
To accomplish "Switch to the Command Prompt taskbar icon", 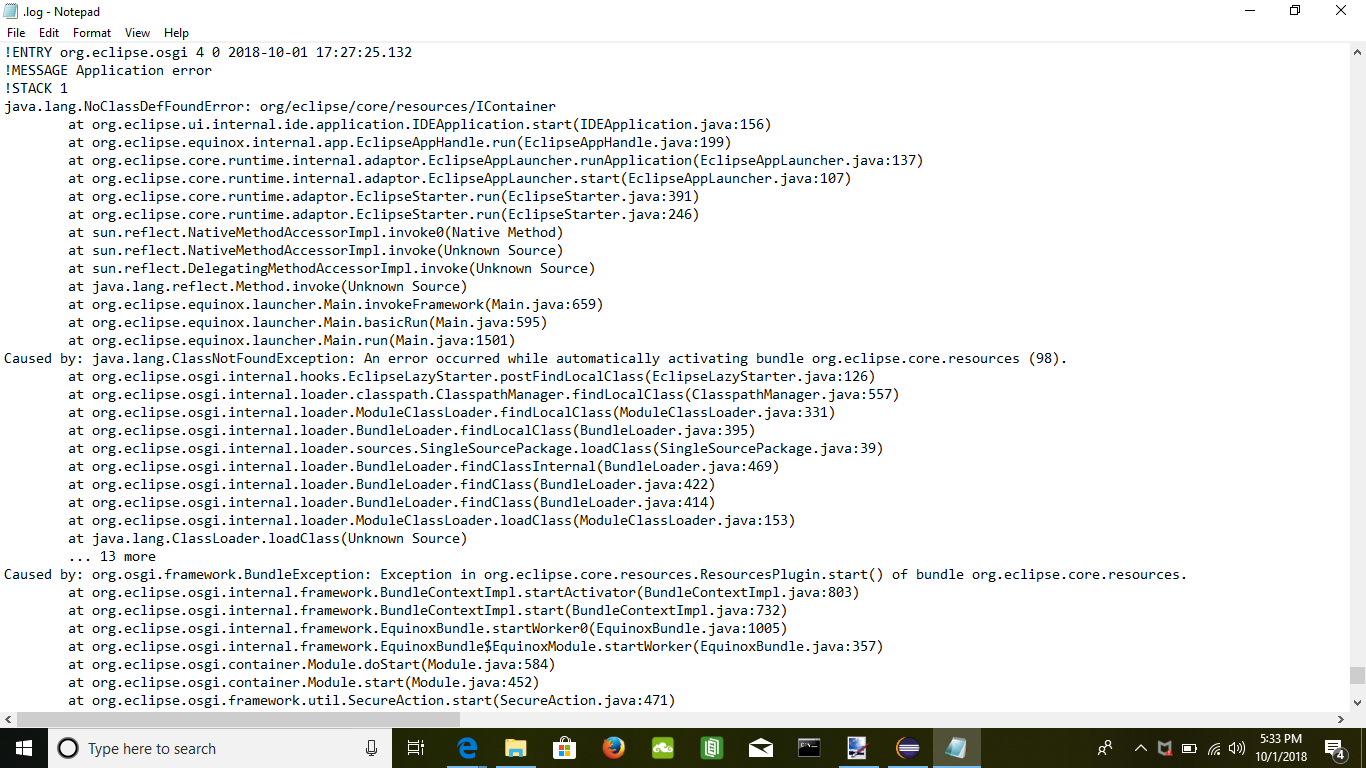I will click(810, 748).
